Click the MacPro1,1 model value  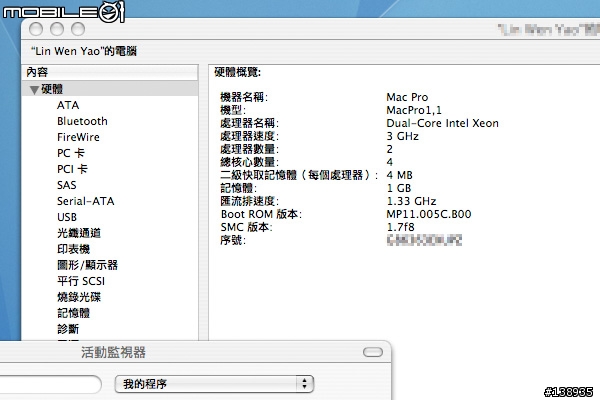point(414,110)
